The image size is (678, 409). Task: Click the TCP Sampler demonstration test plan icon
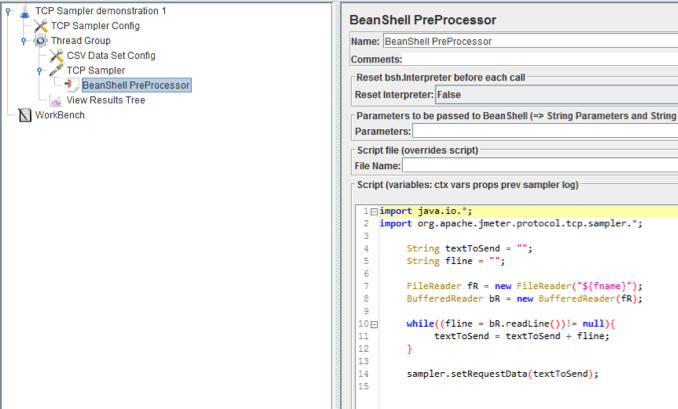tap(24, 10)
